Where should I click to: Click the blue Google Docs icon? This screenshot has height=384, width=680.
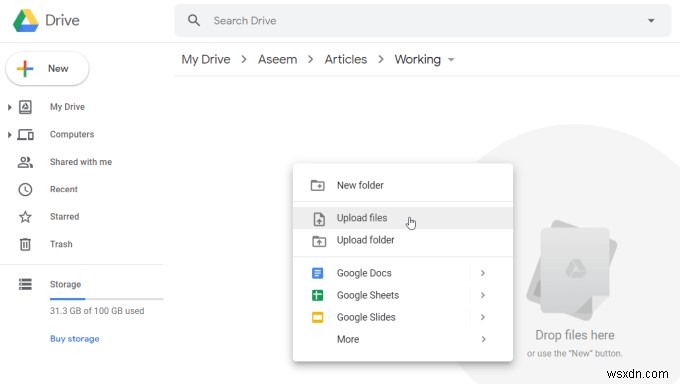[x=317, y=273]
